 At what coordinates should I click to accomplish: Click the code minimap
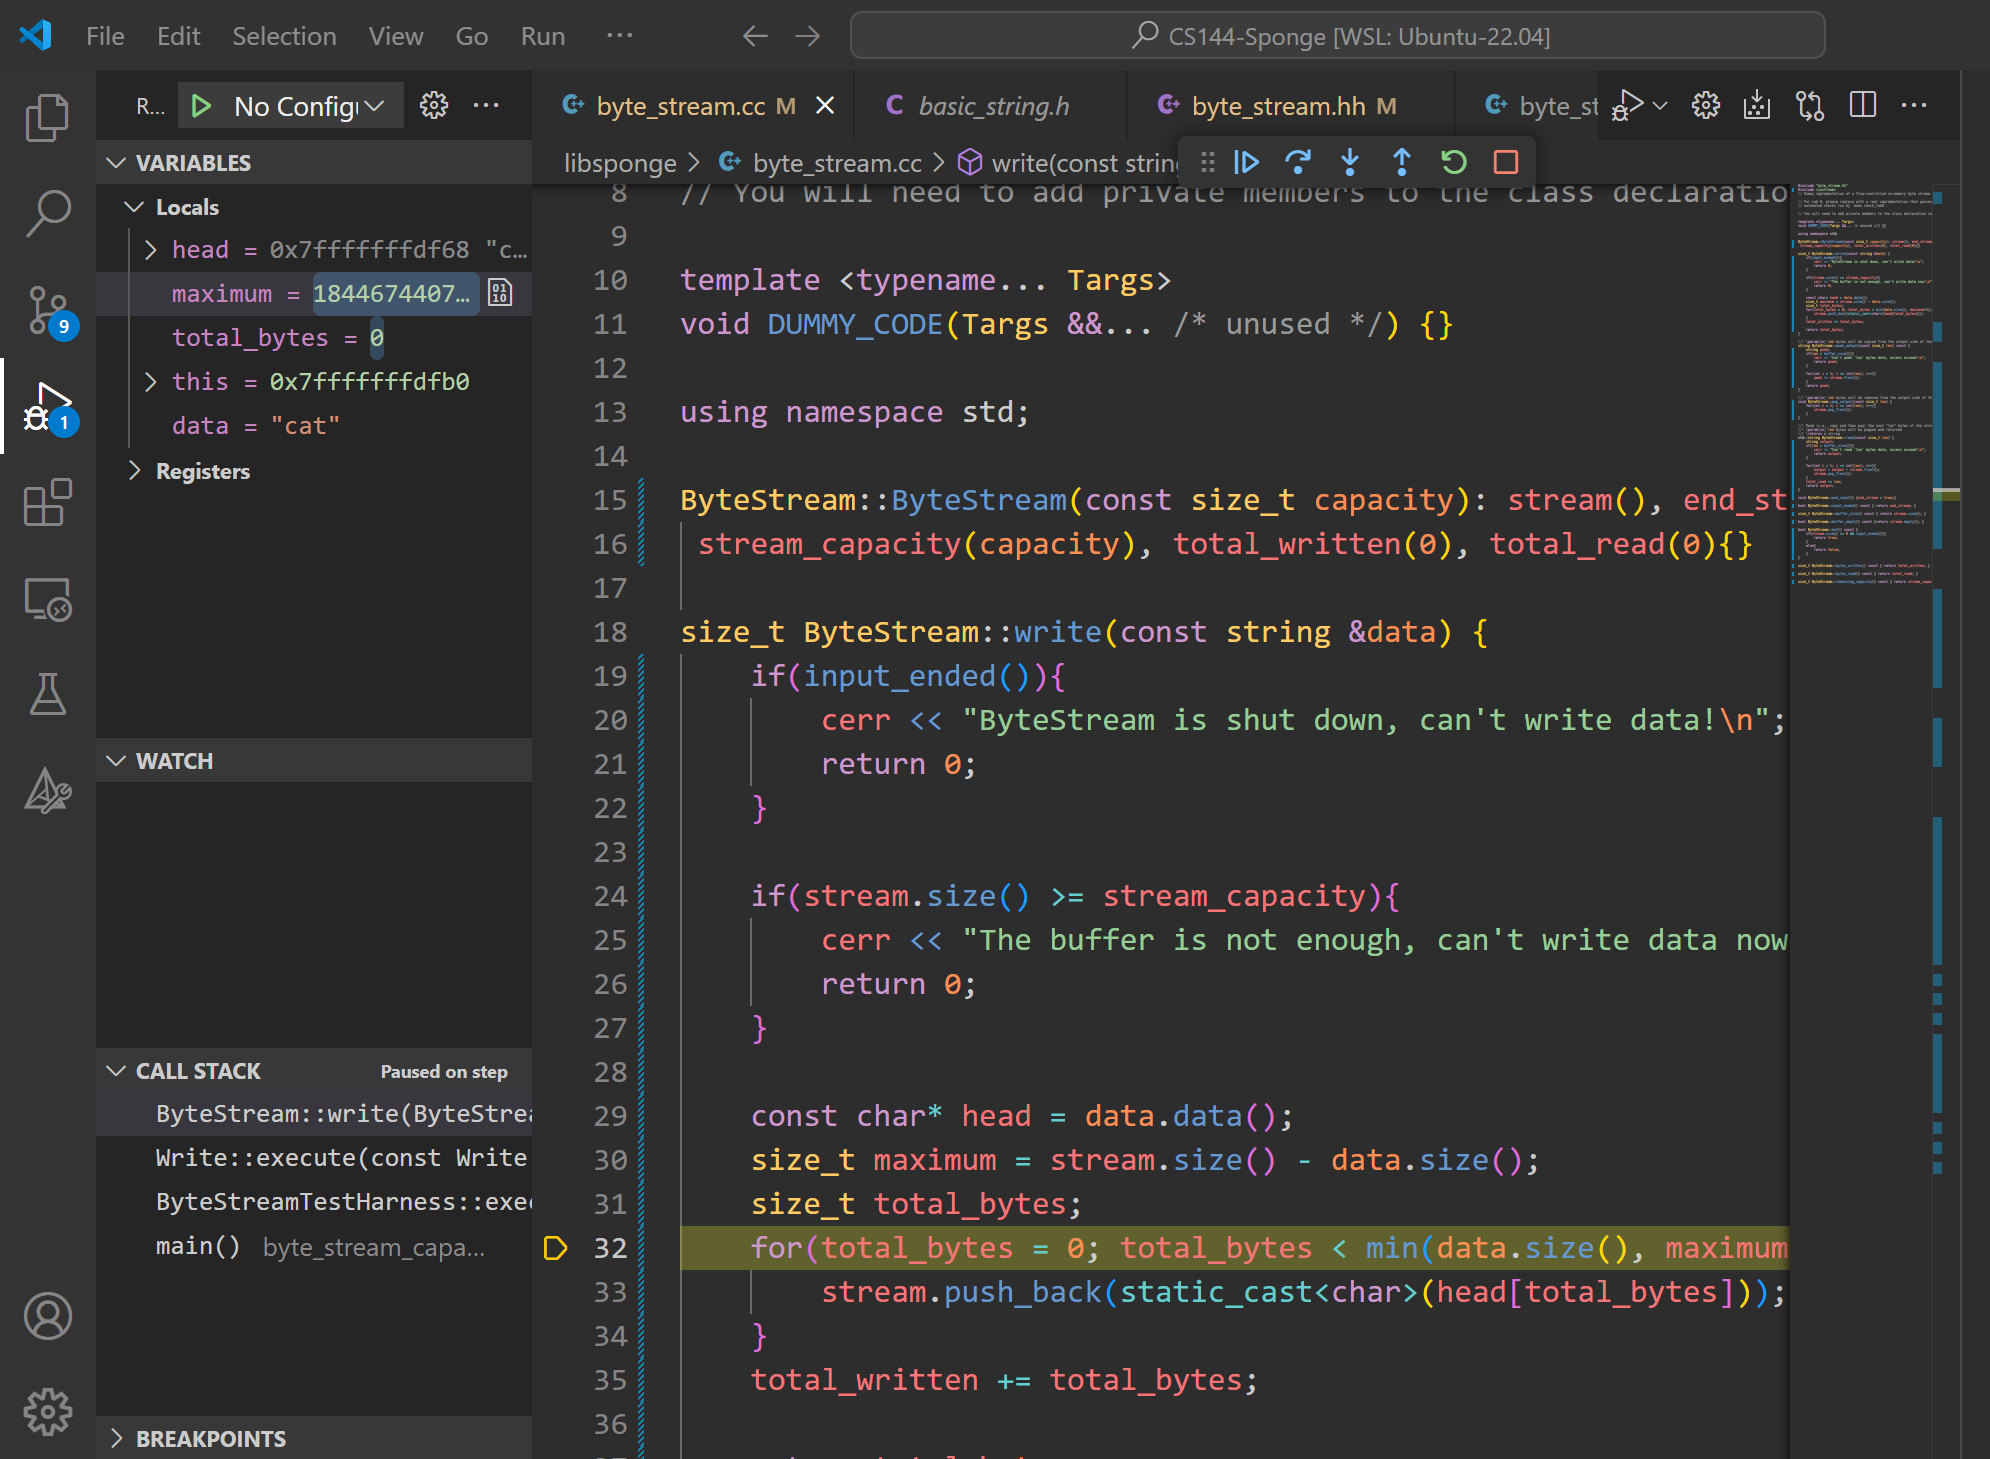(1864, 384)
